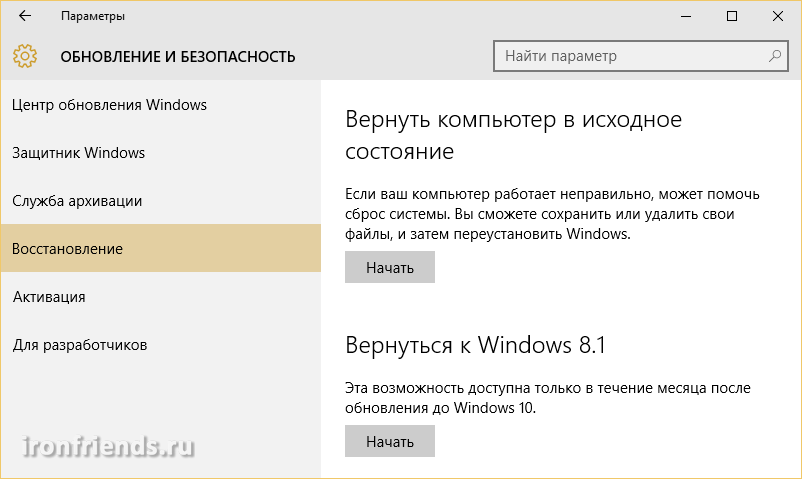This screenshot has height=479, width=802.
Task: Click the settings gear icon
Action: [26, 55]
